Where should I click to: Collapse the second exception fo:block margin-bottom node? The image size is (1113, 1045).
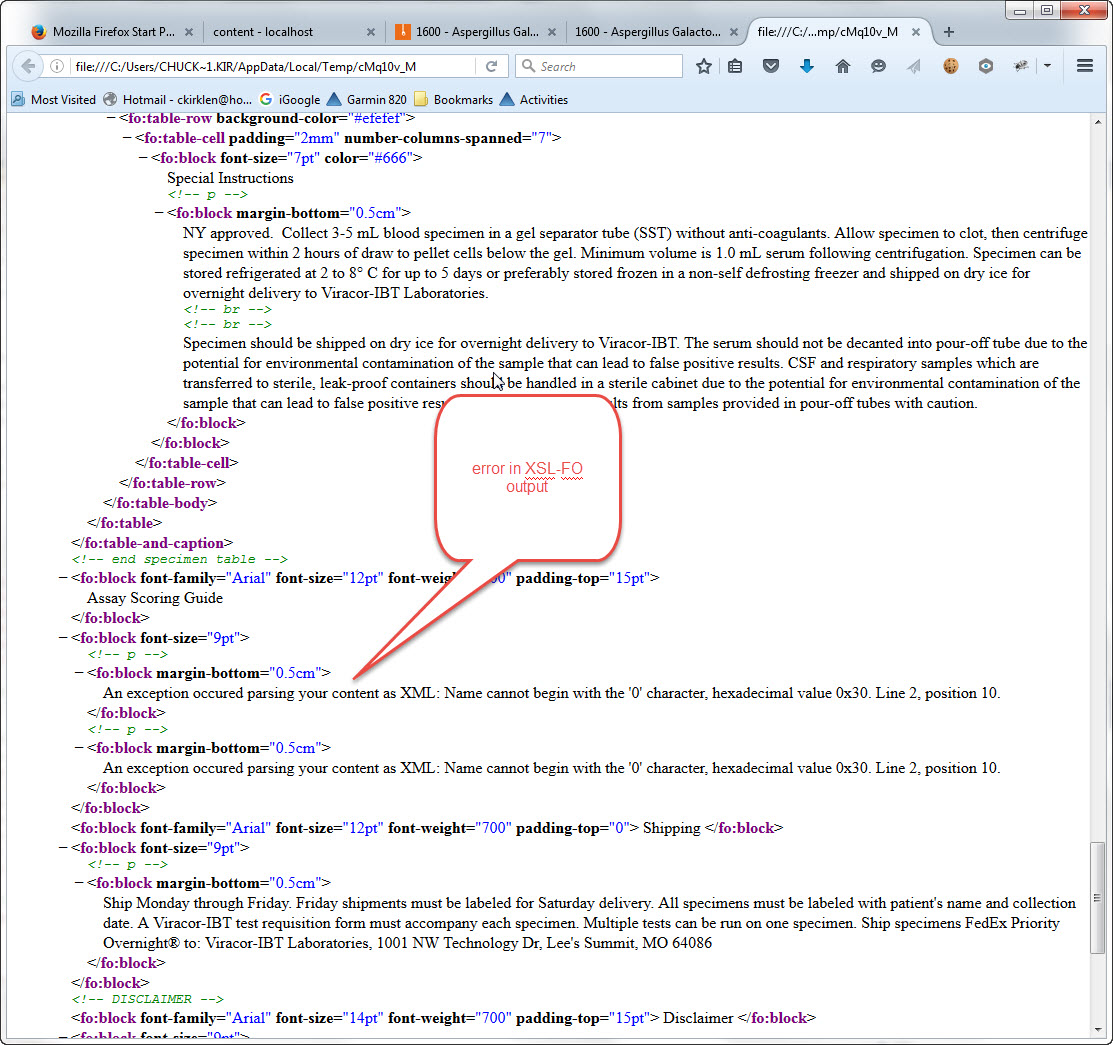(79, 748)
